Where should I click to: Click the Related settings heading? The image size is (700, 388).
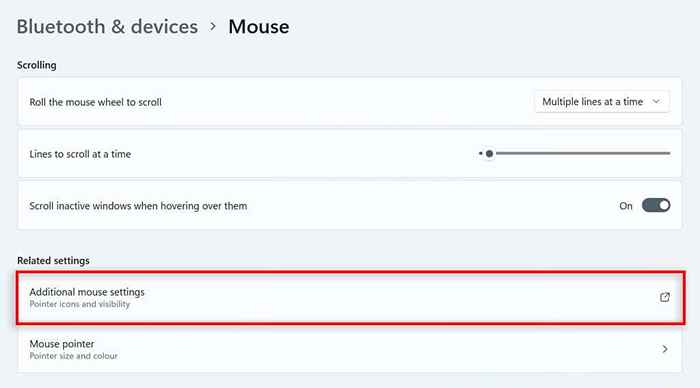click(53, 260)
